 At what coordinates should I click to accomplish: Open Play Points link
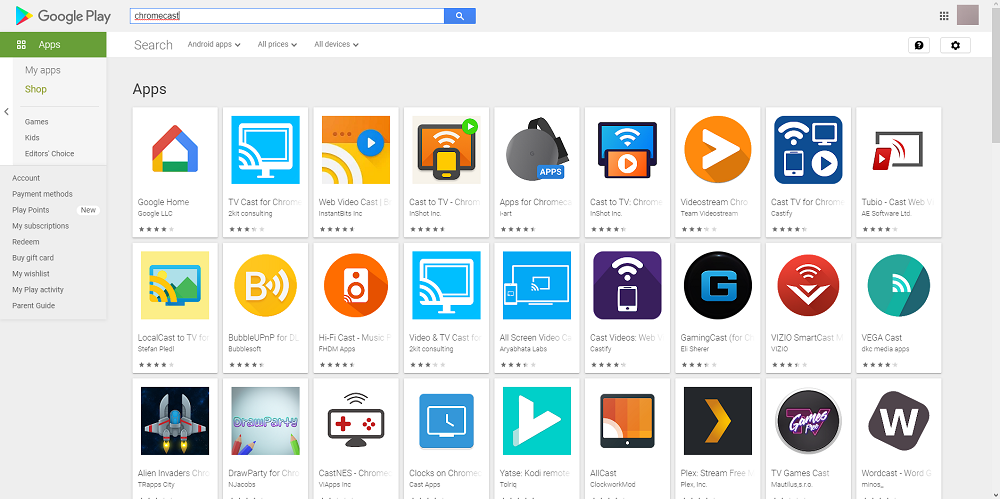31,210
